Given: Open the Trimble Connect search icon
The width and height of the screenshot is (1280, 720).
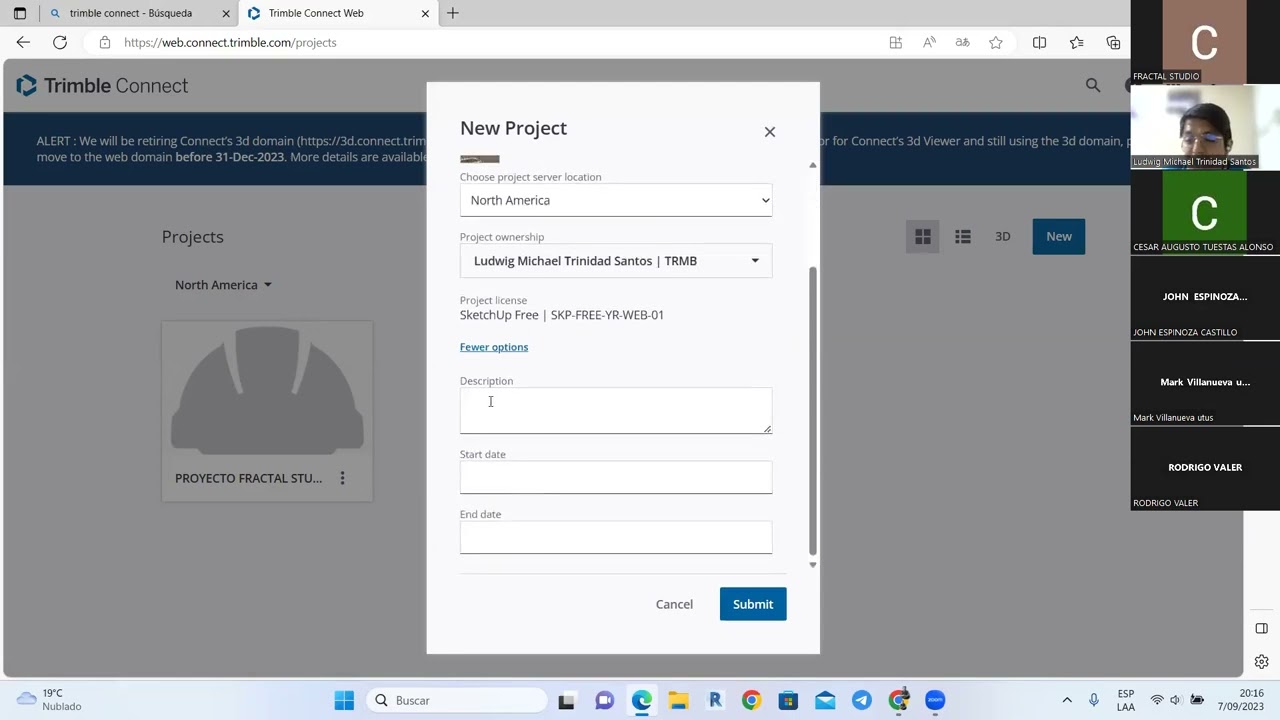Looking at the screenshot, I should (1093, 86).
